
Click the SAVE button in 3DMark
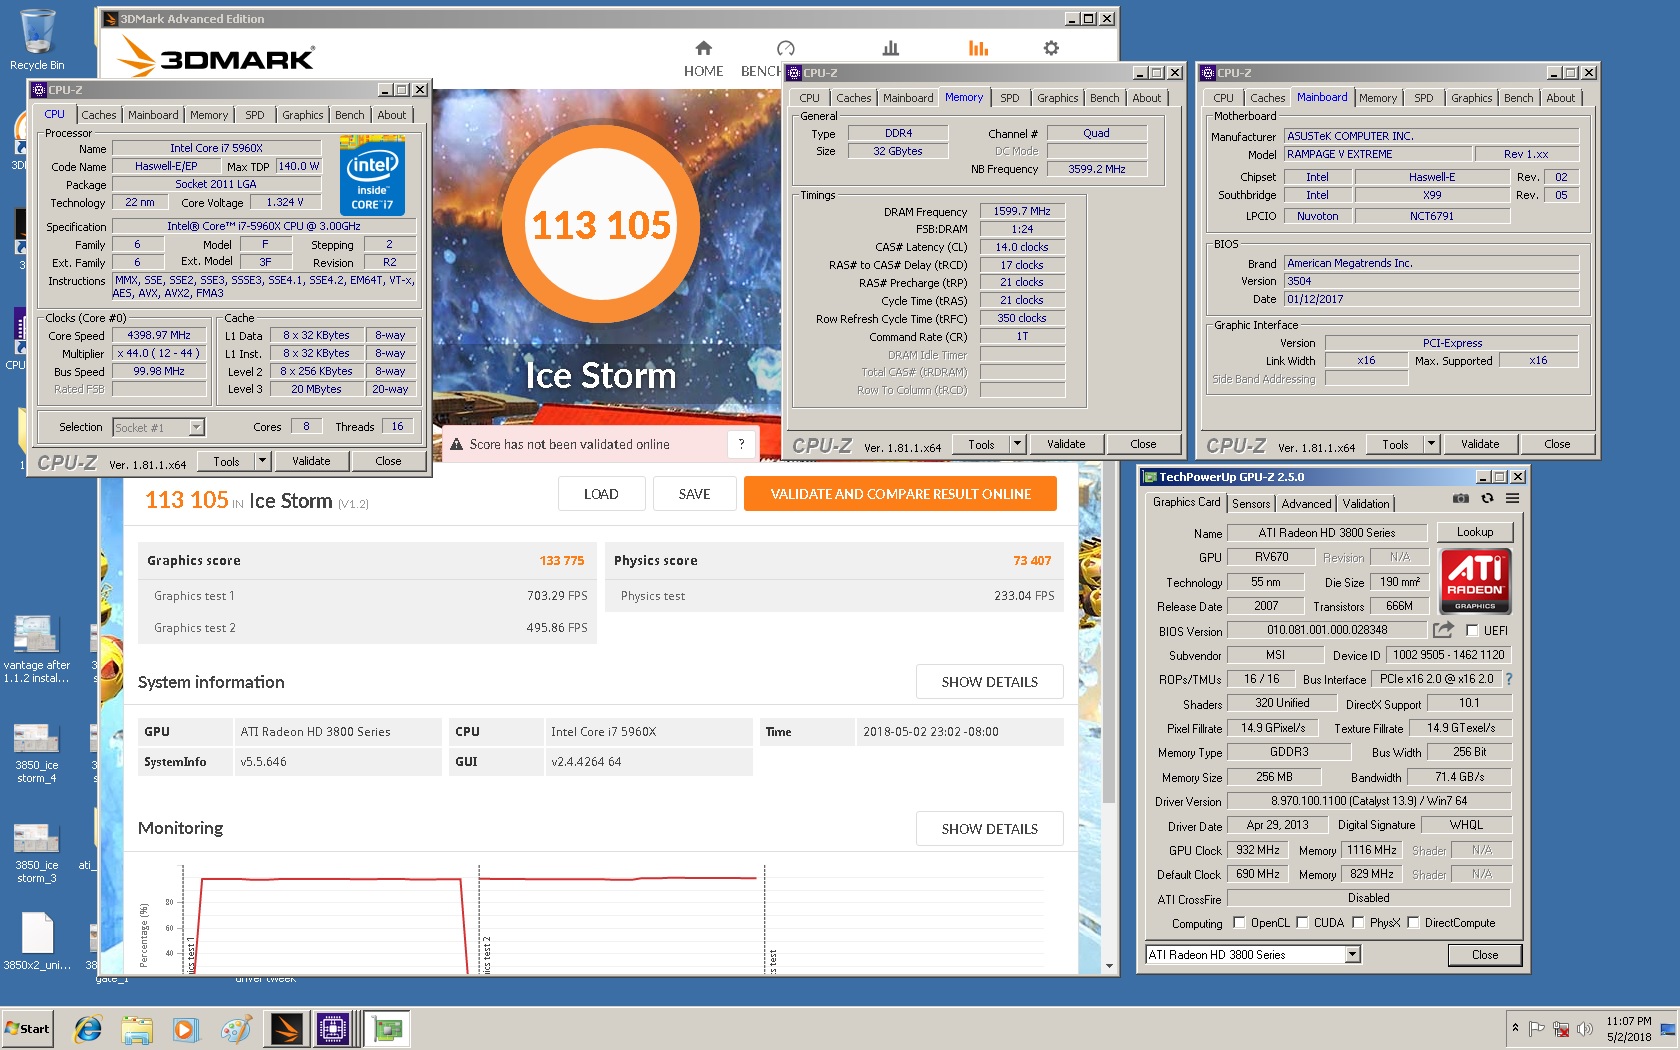pos(694,494)
